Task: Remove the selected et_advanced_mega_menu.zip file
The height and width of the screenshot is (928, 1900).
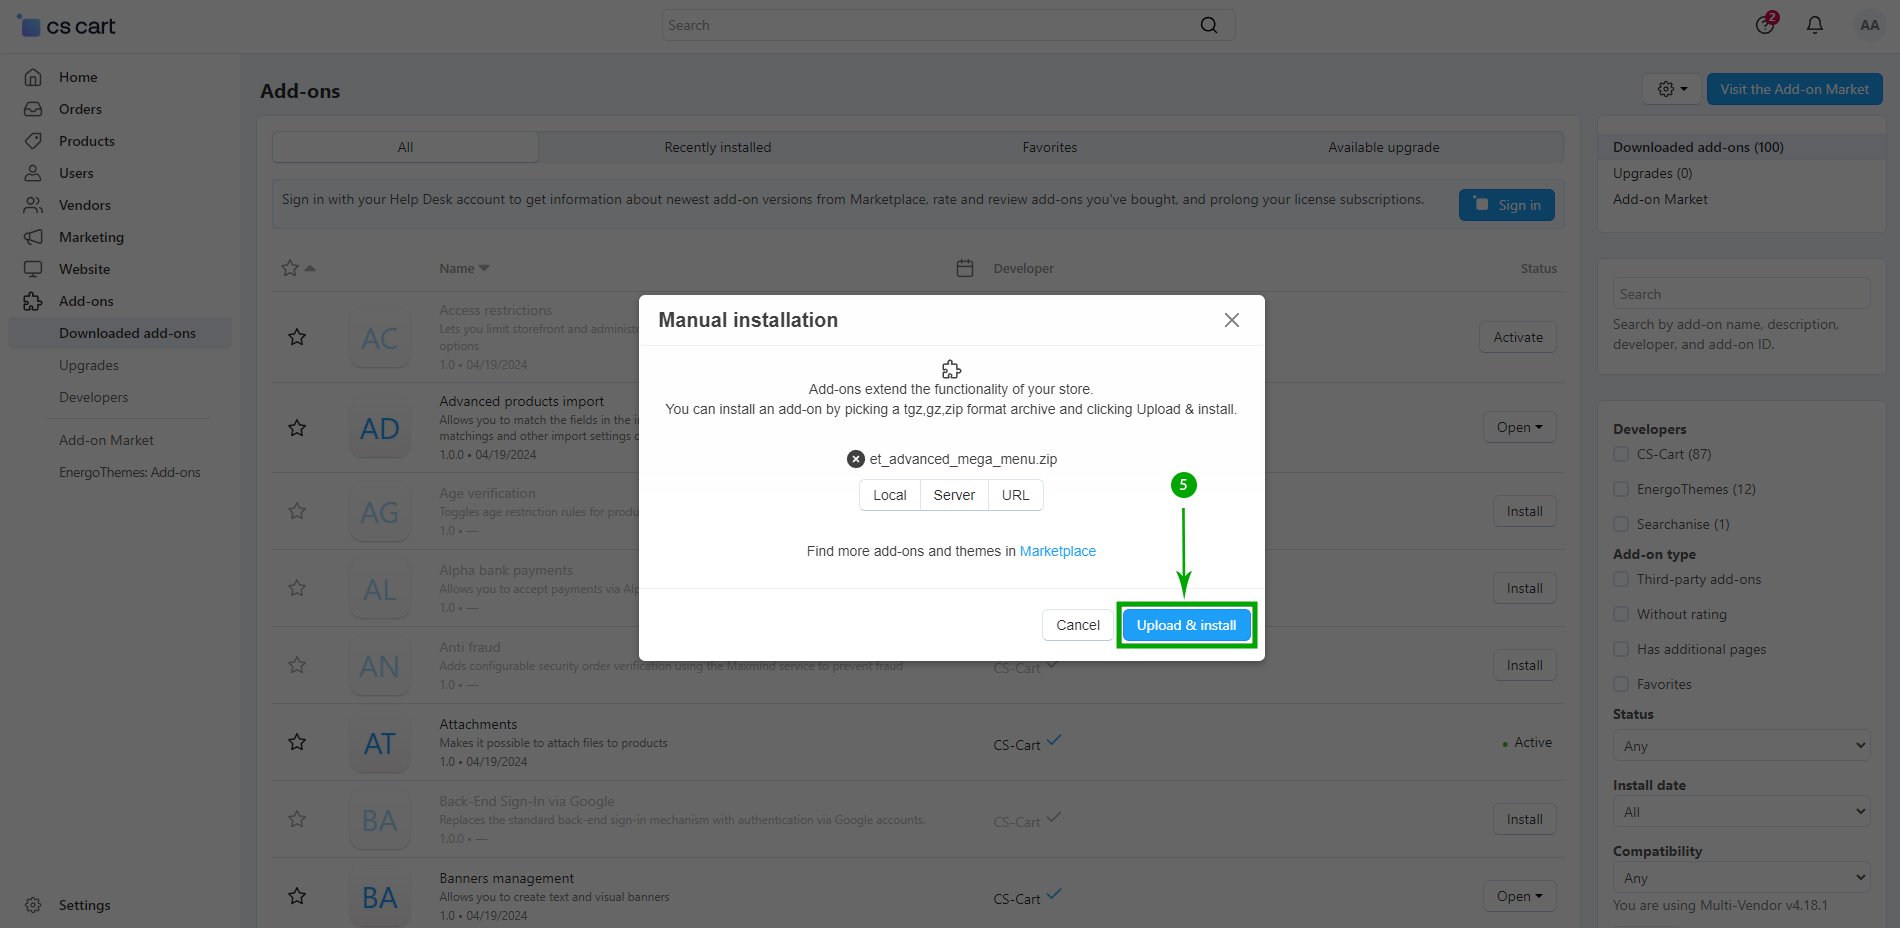Action: tap(855, 459)
